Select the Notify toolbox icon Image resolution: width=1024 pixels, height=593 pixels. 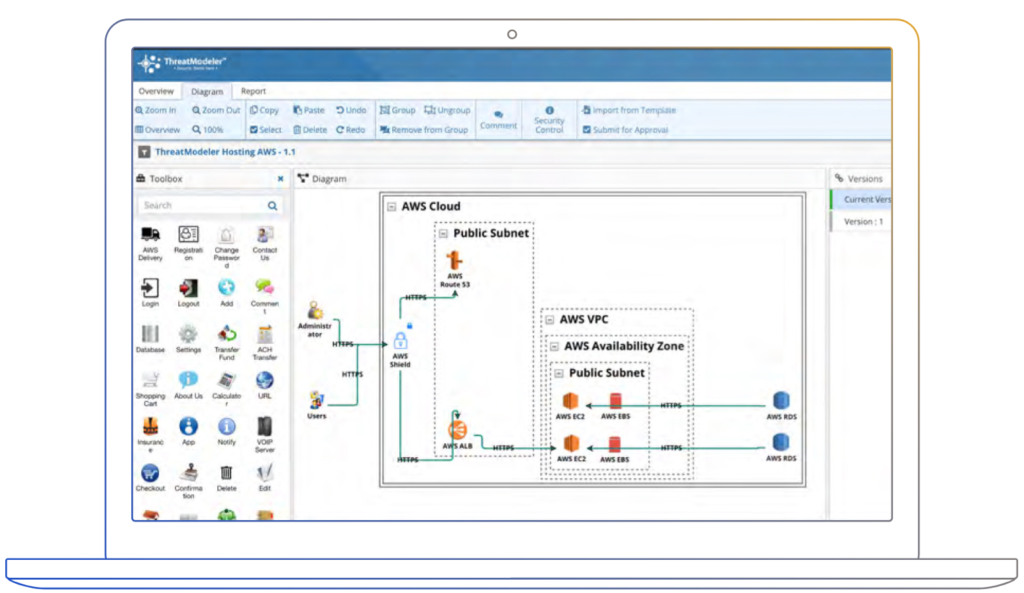coord(227,426)
